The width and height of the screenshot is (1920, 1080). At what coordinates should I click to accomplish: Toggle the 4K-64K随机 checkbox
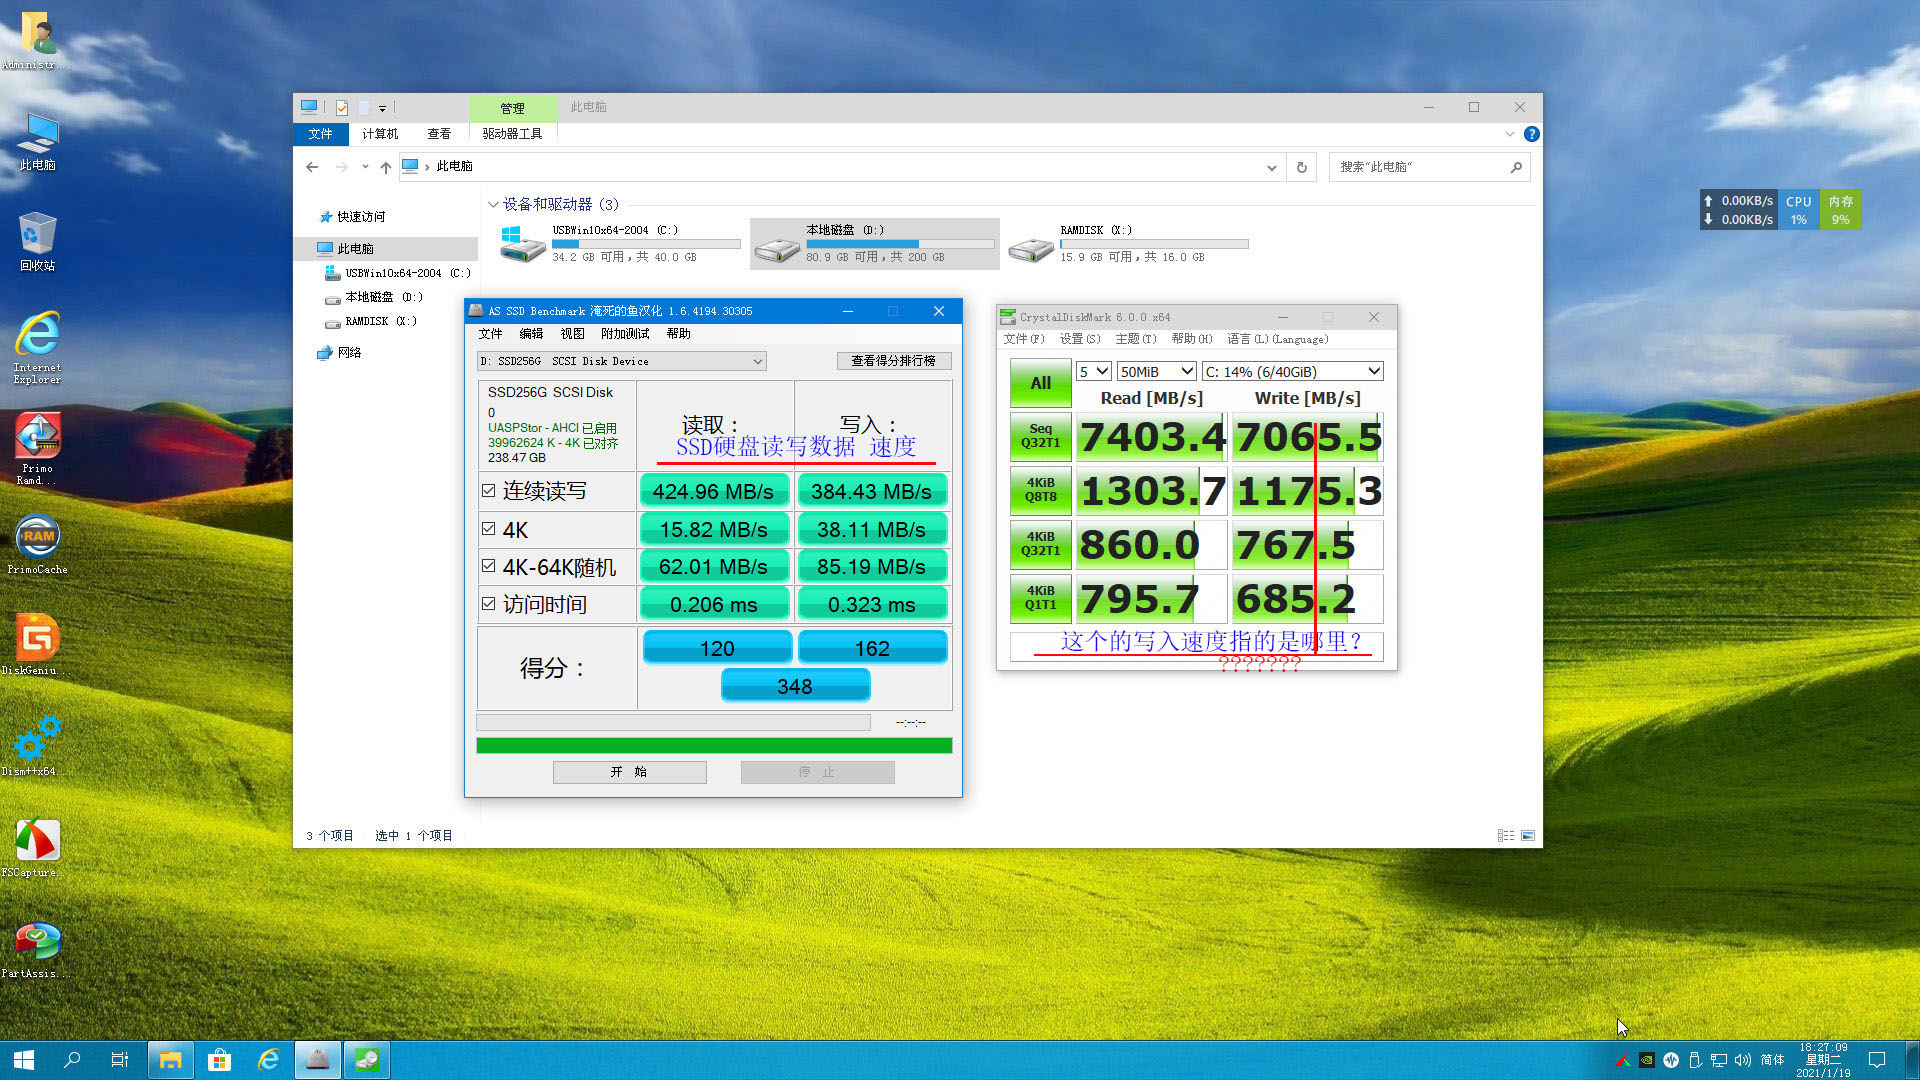click(x=488, y=566)
